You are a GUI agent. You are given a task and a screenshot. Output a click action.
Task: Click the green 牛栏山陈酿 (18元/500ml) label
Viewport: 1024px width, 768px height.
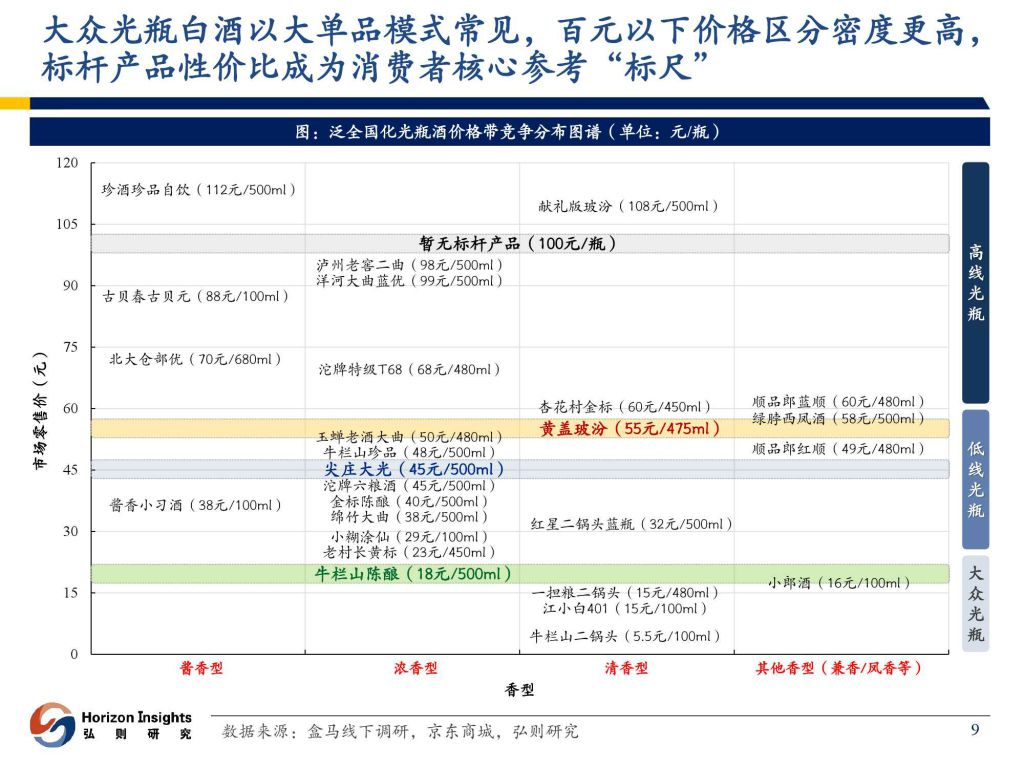(413, 574)
